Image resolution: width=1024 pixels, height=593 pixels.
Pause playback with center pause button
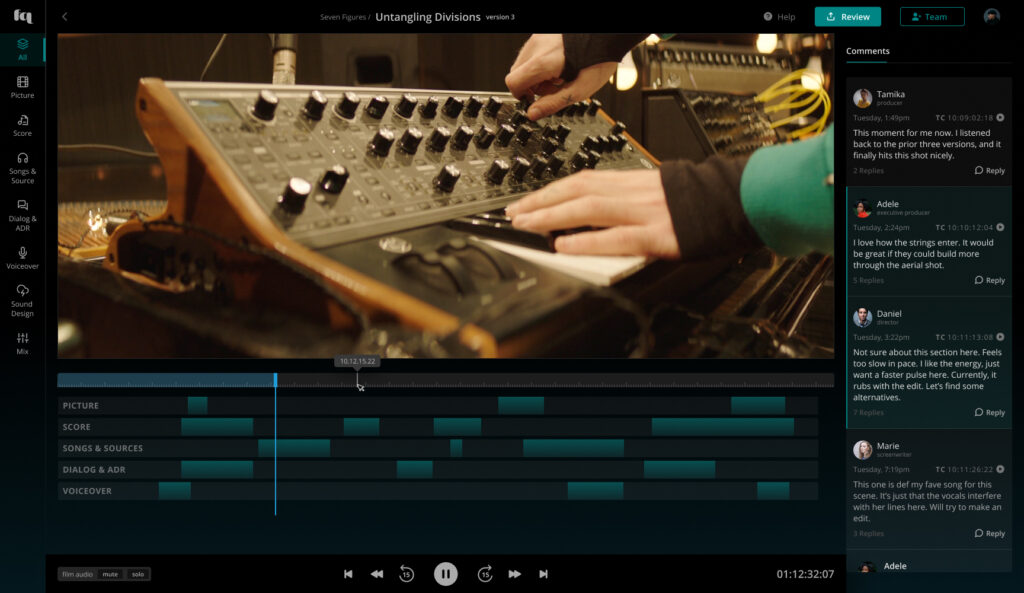[x=445, y=574]
